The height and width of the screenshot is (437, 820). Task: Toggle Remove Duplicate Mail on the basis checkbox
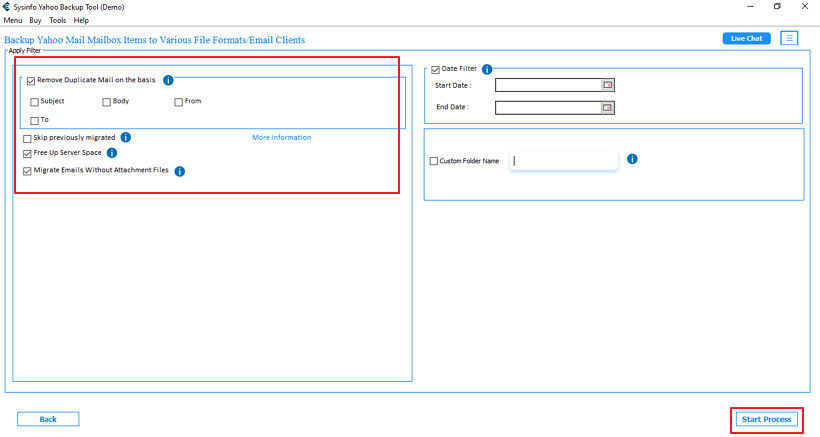pos(31,81)
